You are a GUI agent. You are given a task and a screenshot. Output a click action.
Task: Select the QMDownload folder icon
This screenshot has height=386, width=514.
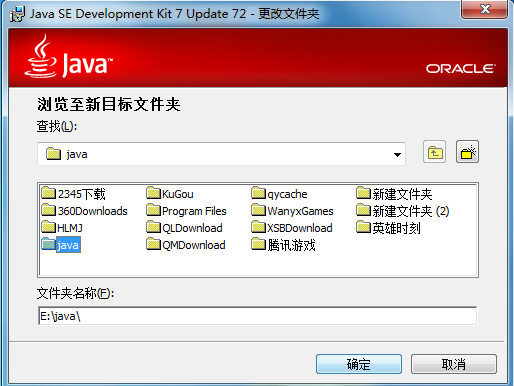click(x=154, y=244)
